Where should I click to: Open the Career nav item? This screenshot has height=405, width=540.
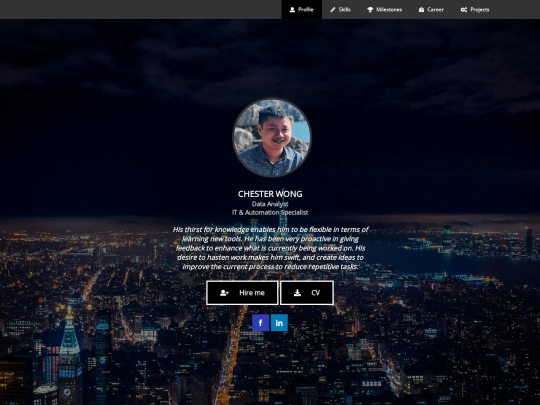point(431,10)
